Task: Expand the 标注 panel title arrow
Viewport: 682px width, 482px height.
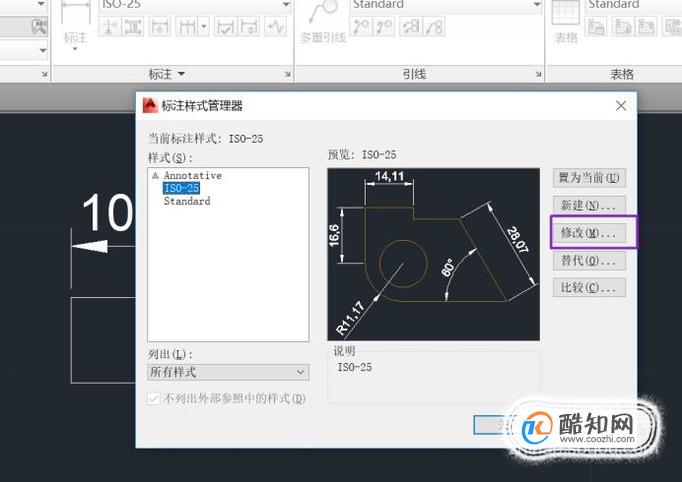Action: 181,74
